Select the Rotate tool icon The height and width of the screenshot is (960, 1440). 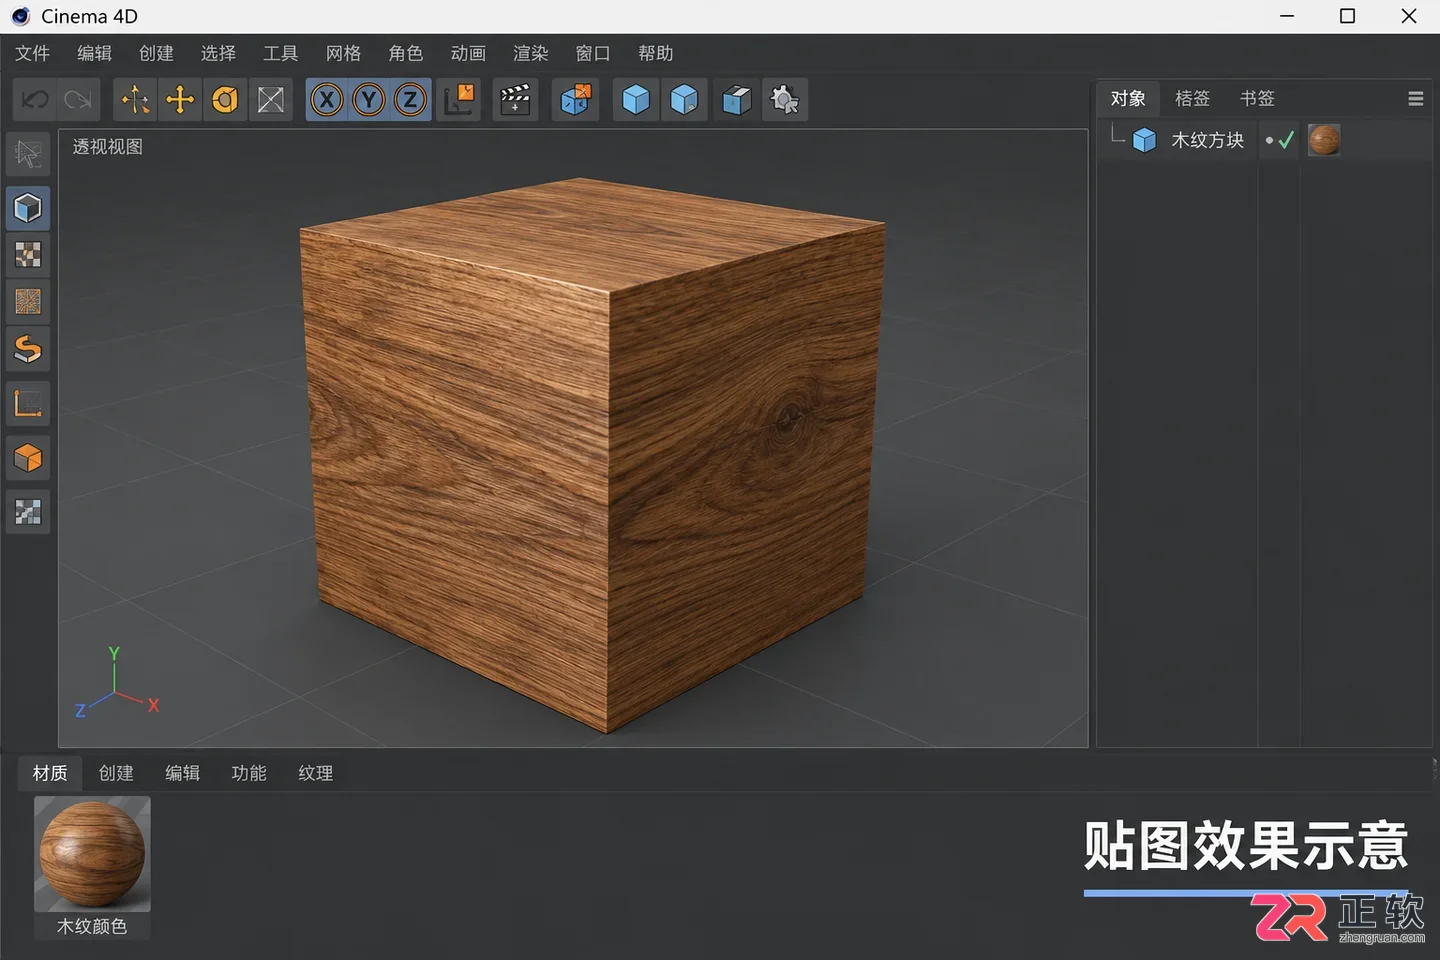tap(225, 99)
